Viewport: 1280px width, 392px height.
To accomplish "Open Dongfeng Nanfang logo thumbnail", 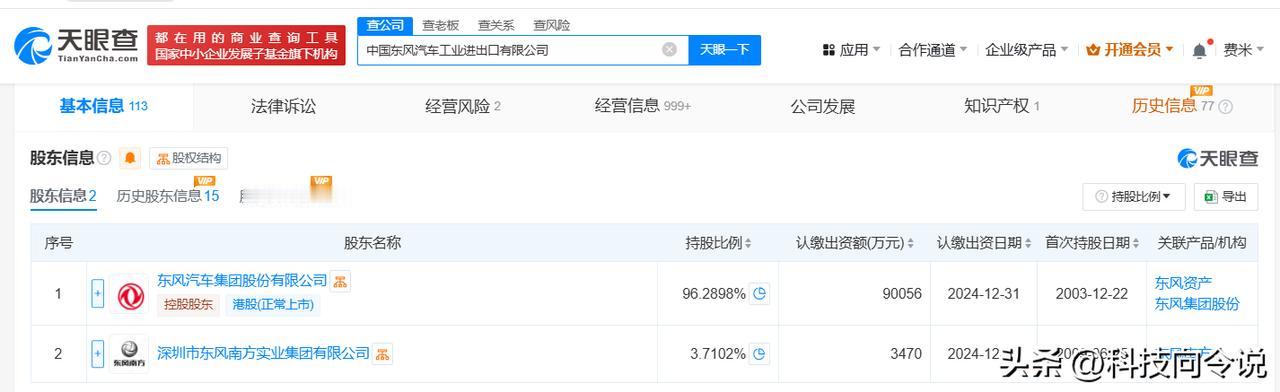I will coord(130,353).
